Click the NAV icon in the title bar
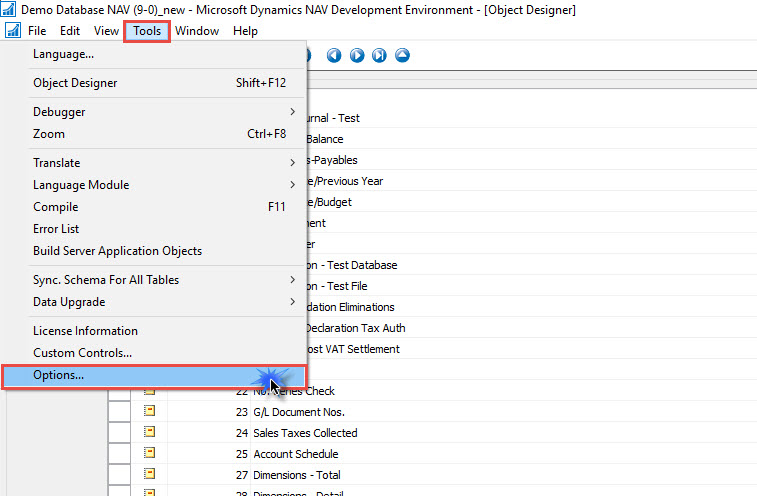 tap(8, 9)
